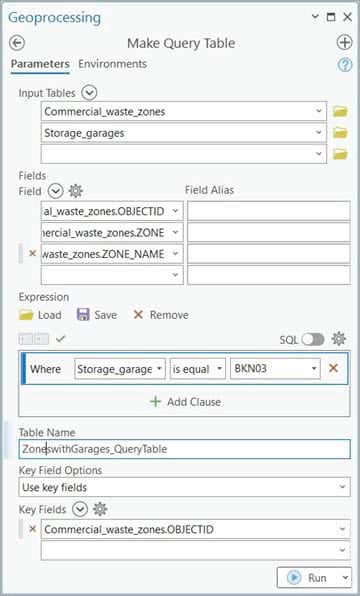This screenshot has width=360, height=596.
Task: Load an expression from file
Action: pos(40,315)
